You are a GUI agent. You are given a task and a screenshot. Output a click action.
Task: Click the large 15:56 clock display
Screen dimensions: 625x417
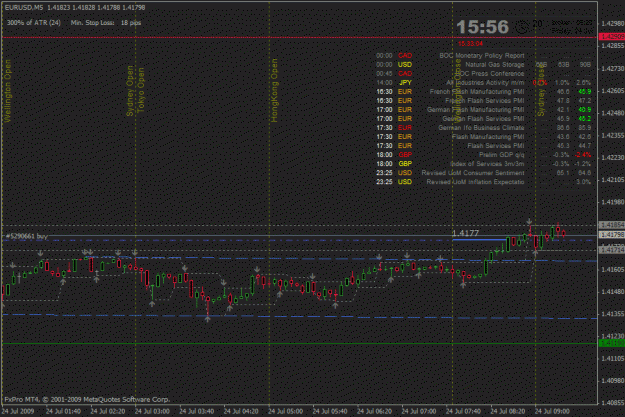click(482, 27)
